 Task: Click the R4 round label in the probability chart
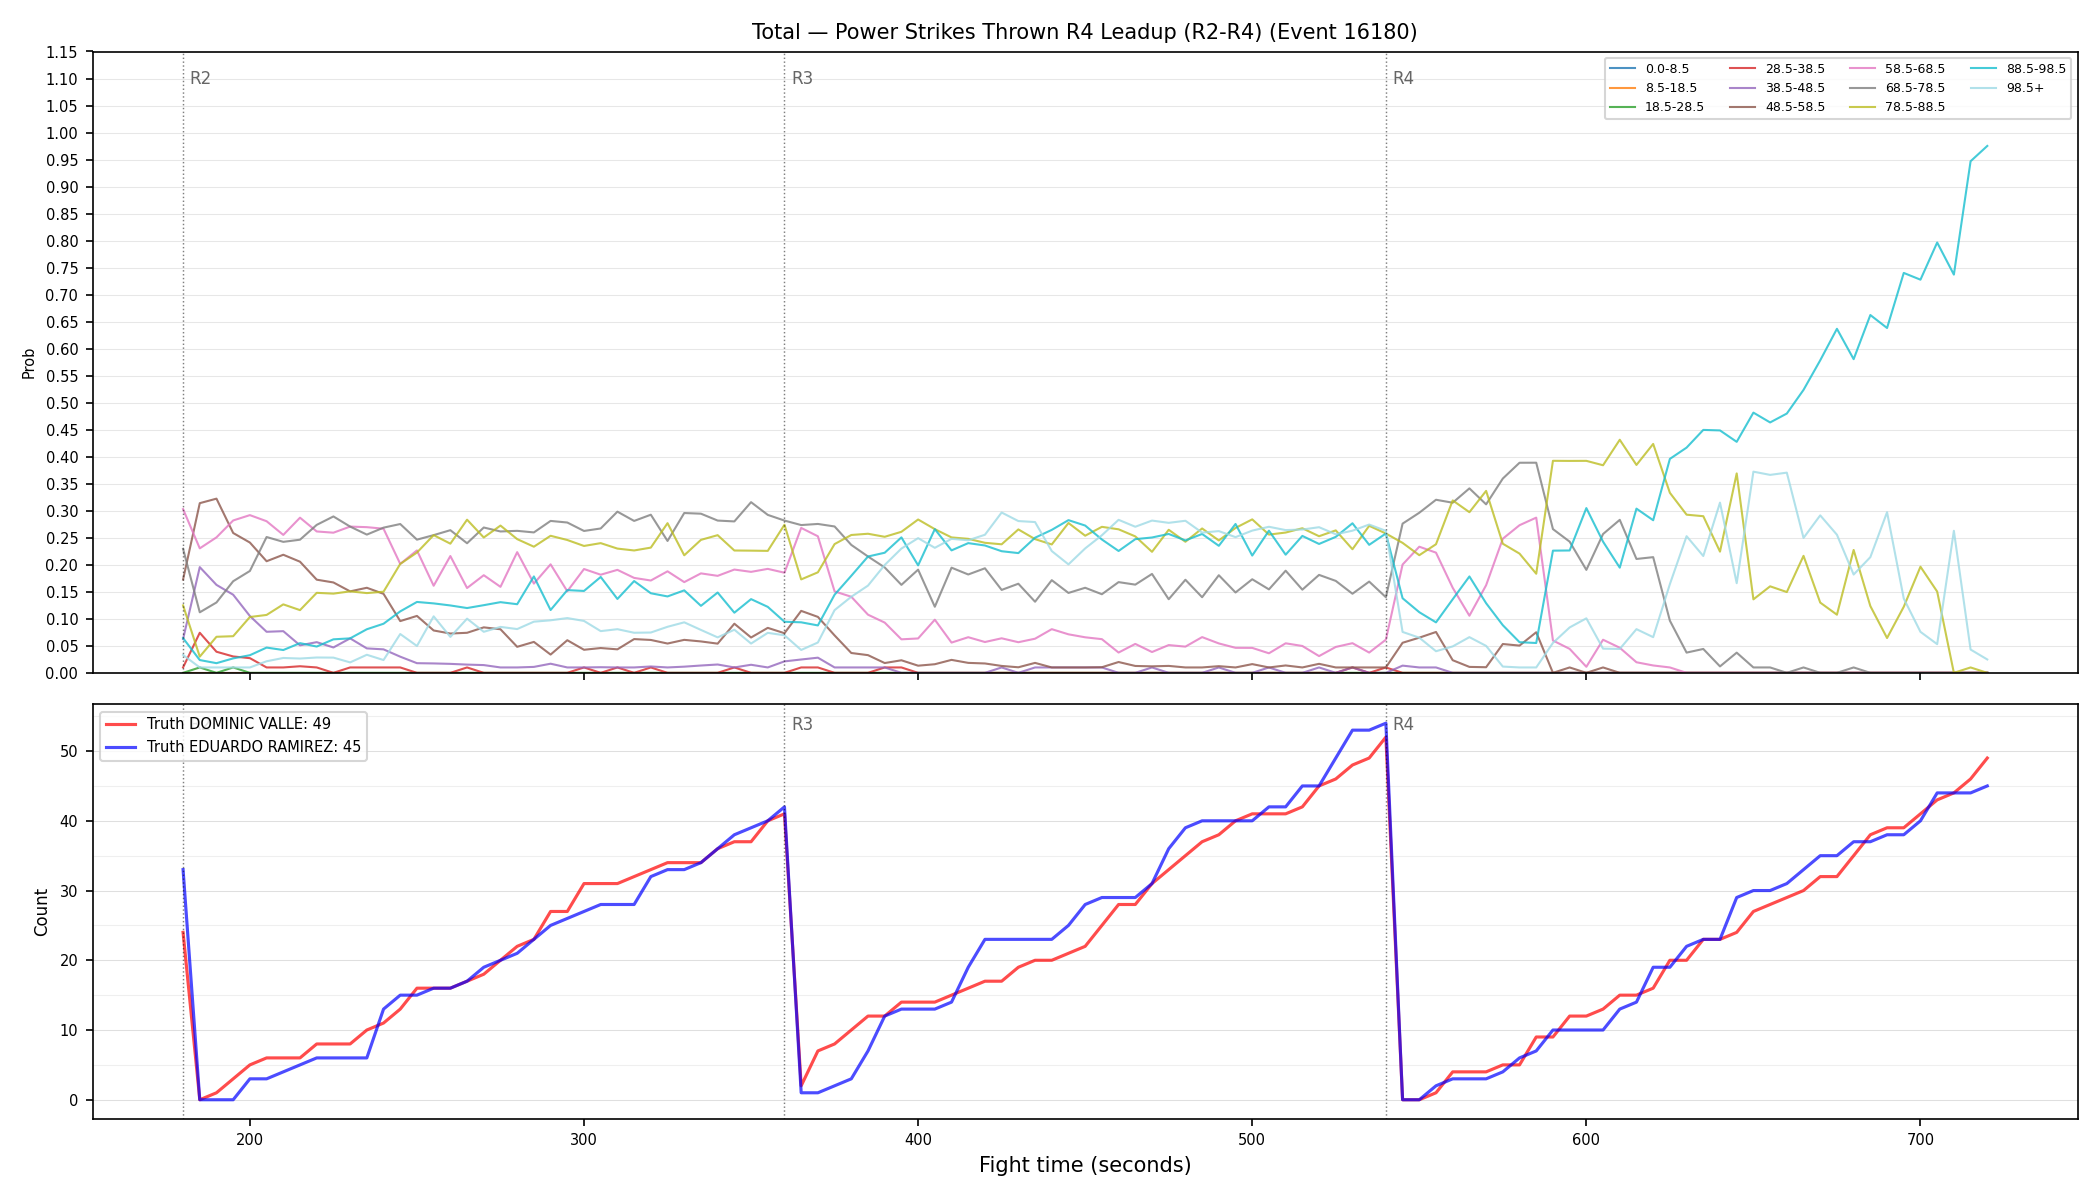click(1403, 78)
